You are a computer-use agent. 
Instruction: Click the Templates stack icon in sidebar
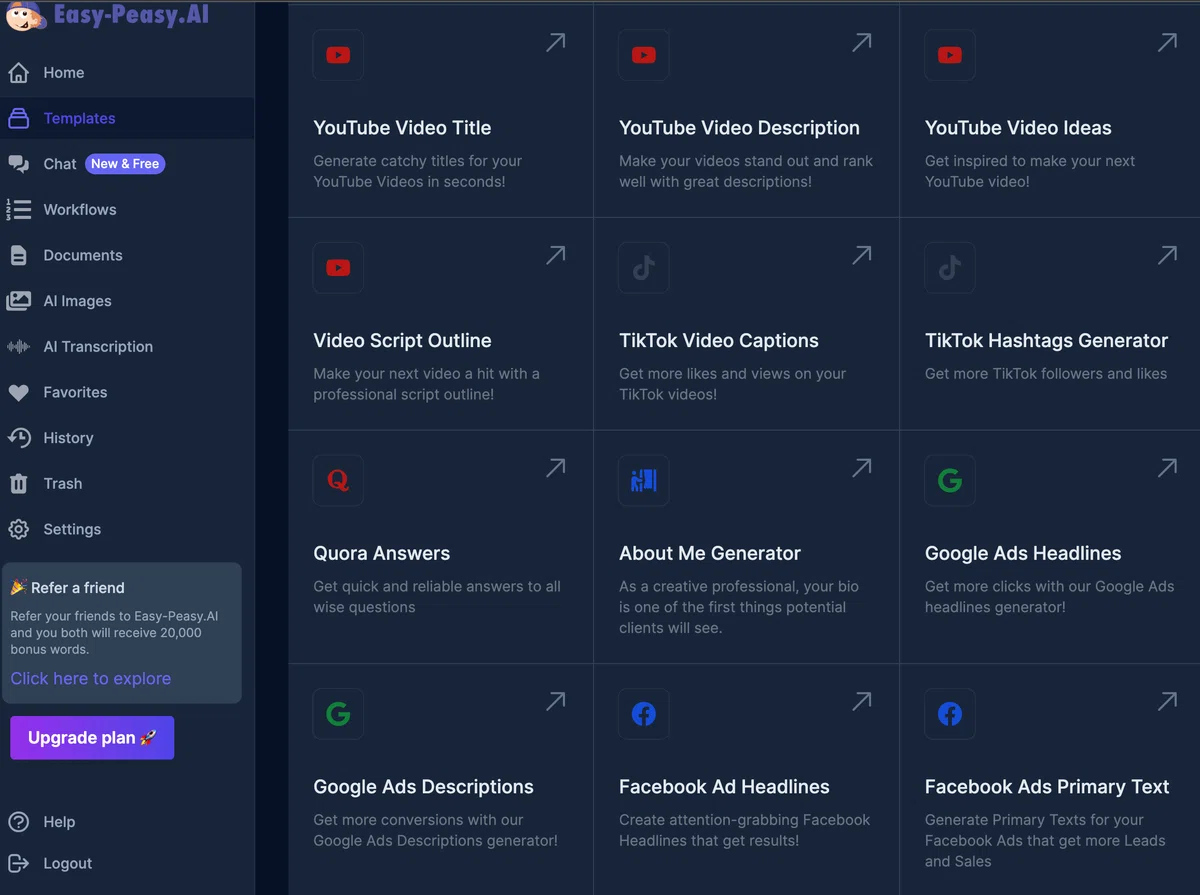[x=18, y=118]
